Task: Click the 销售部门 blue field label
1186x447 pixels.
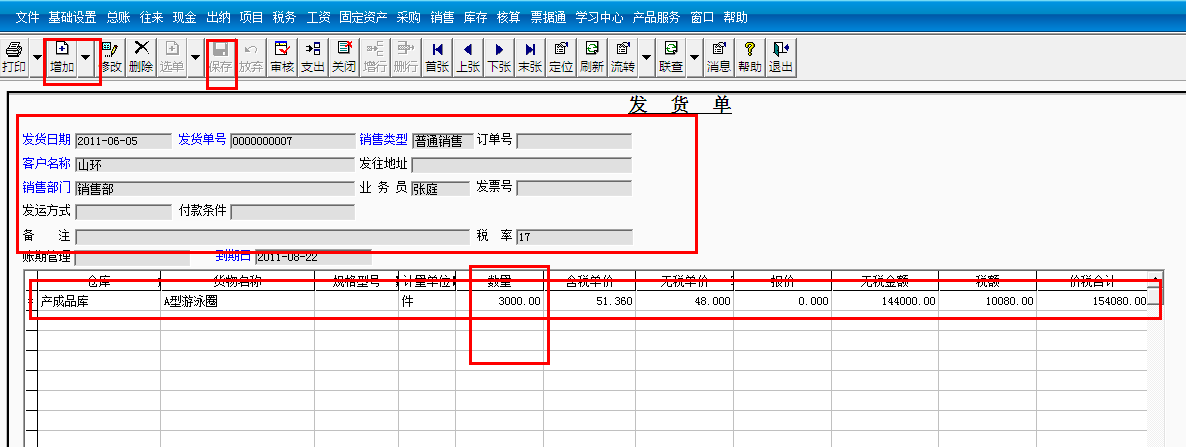Action: coord(47,187)
